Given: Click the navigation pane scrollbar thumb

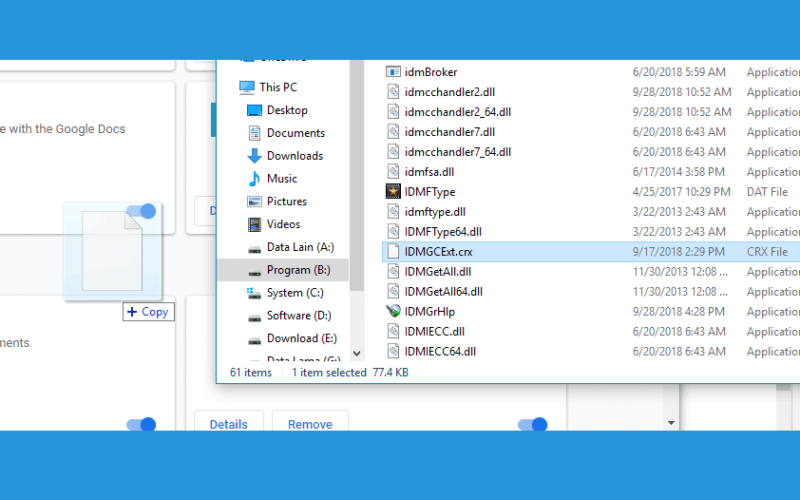Looking at the screenshot, I should click(x=357, y=176).
